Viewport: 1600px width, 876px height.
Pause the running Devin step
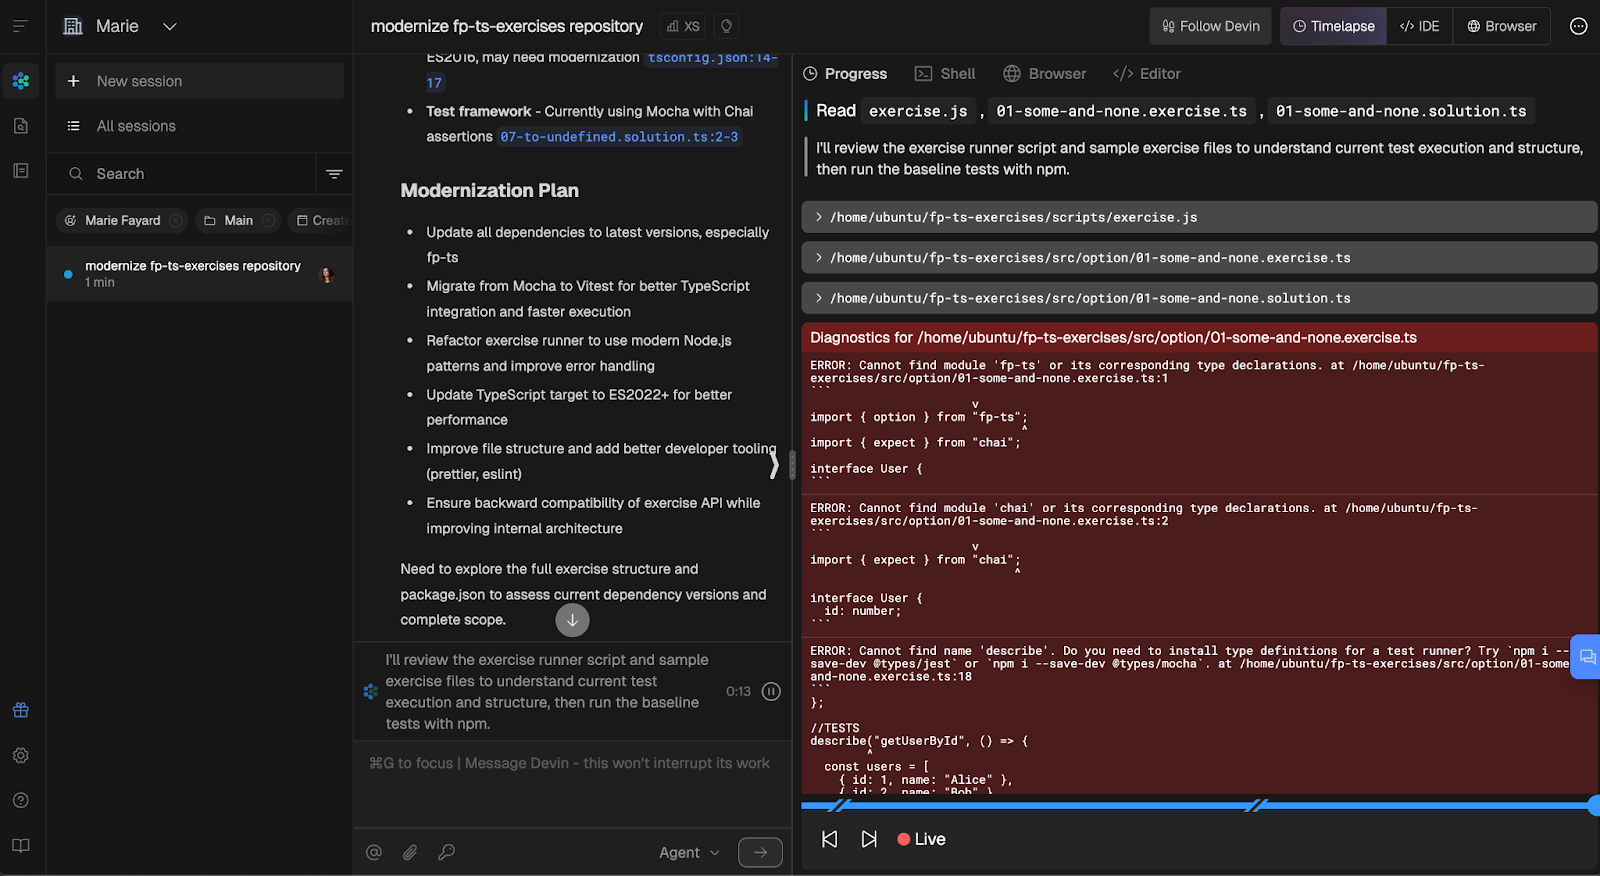(771, 691)
